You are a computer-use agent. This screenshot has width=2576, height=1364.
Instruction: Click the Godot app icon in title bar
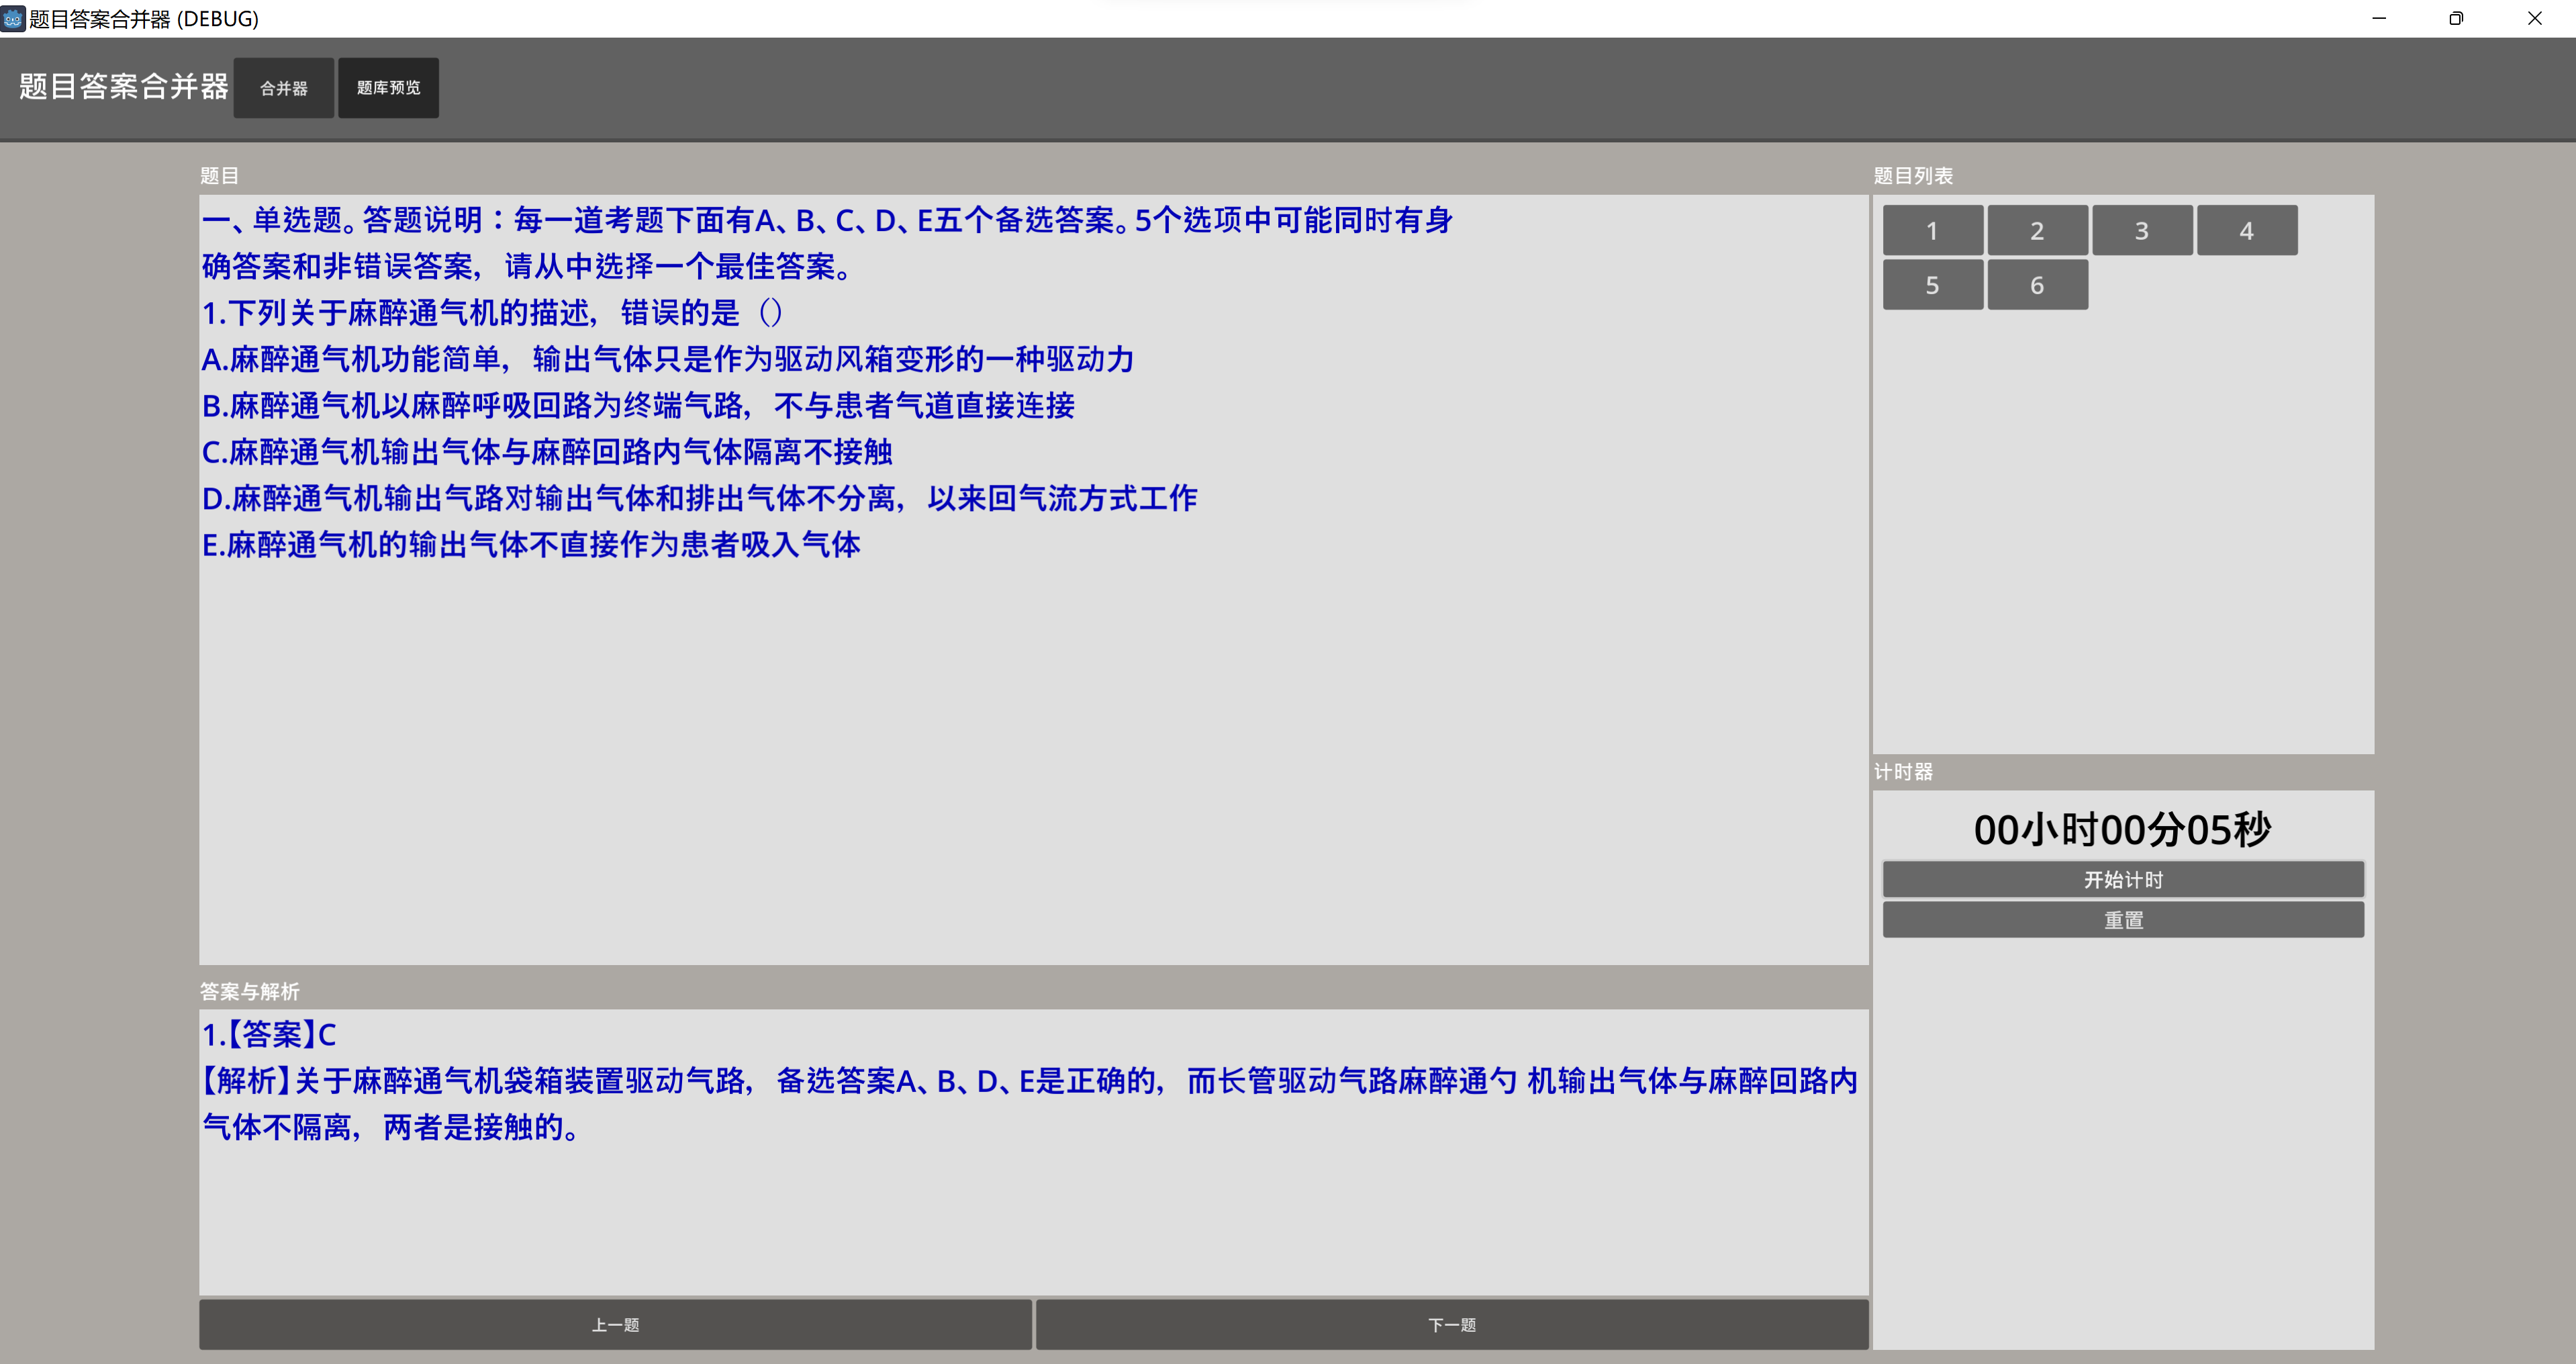pos(13,18)
